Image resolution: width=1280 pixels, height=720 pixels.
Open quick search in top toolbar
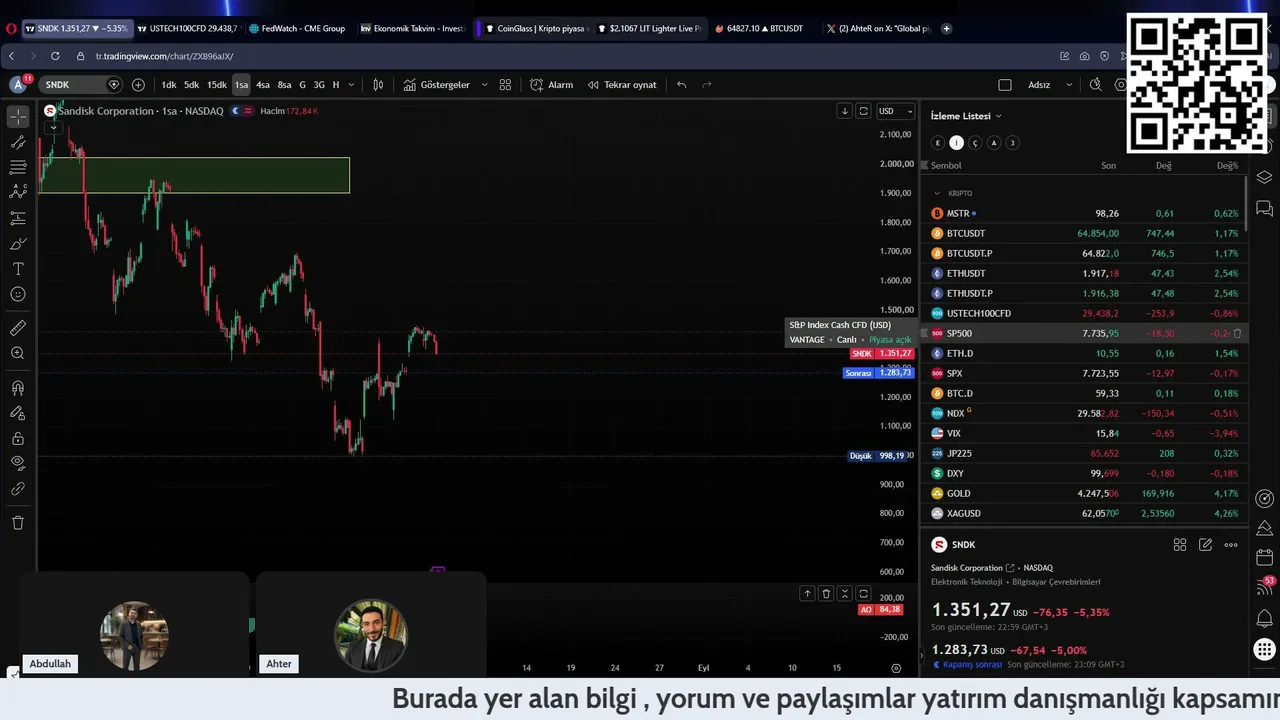pos(1095,85)
